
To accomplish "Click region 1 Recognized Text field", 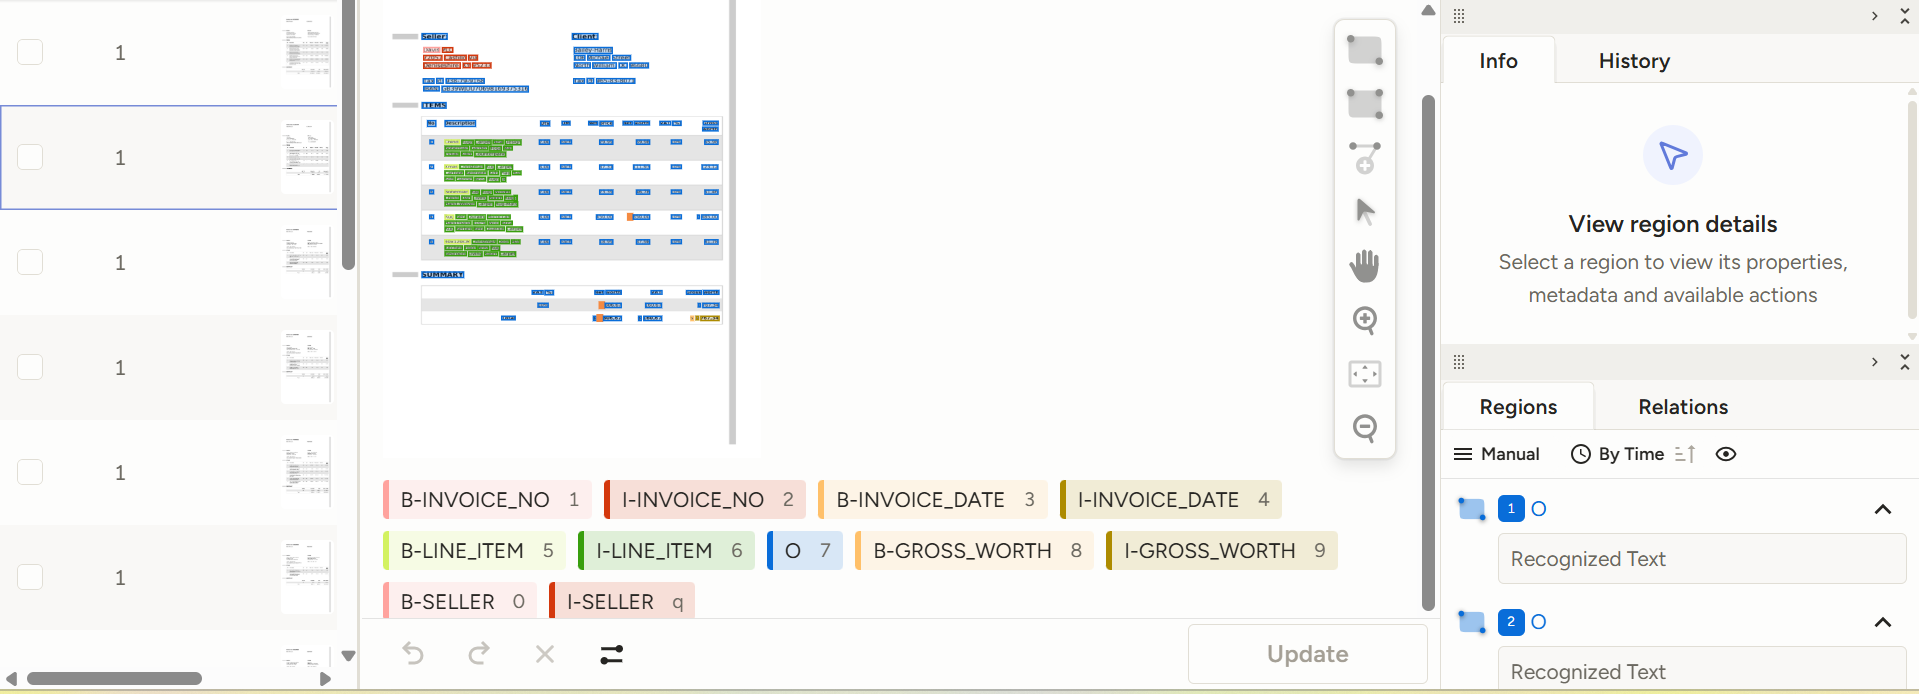I will (x=1701, y=559).
